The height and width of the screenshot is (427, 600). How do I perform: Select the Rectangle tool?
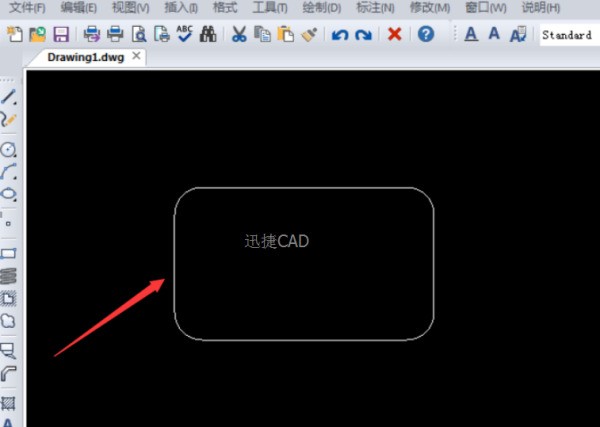[8, 253]
